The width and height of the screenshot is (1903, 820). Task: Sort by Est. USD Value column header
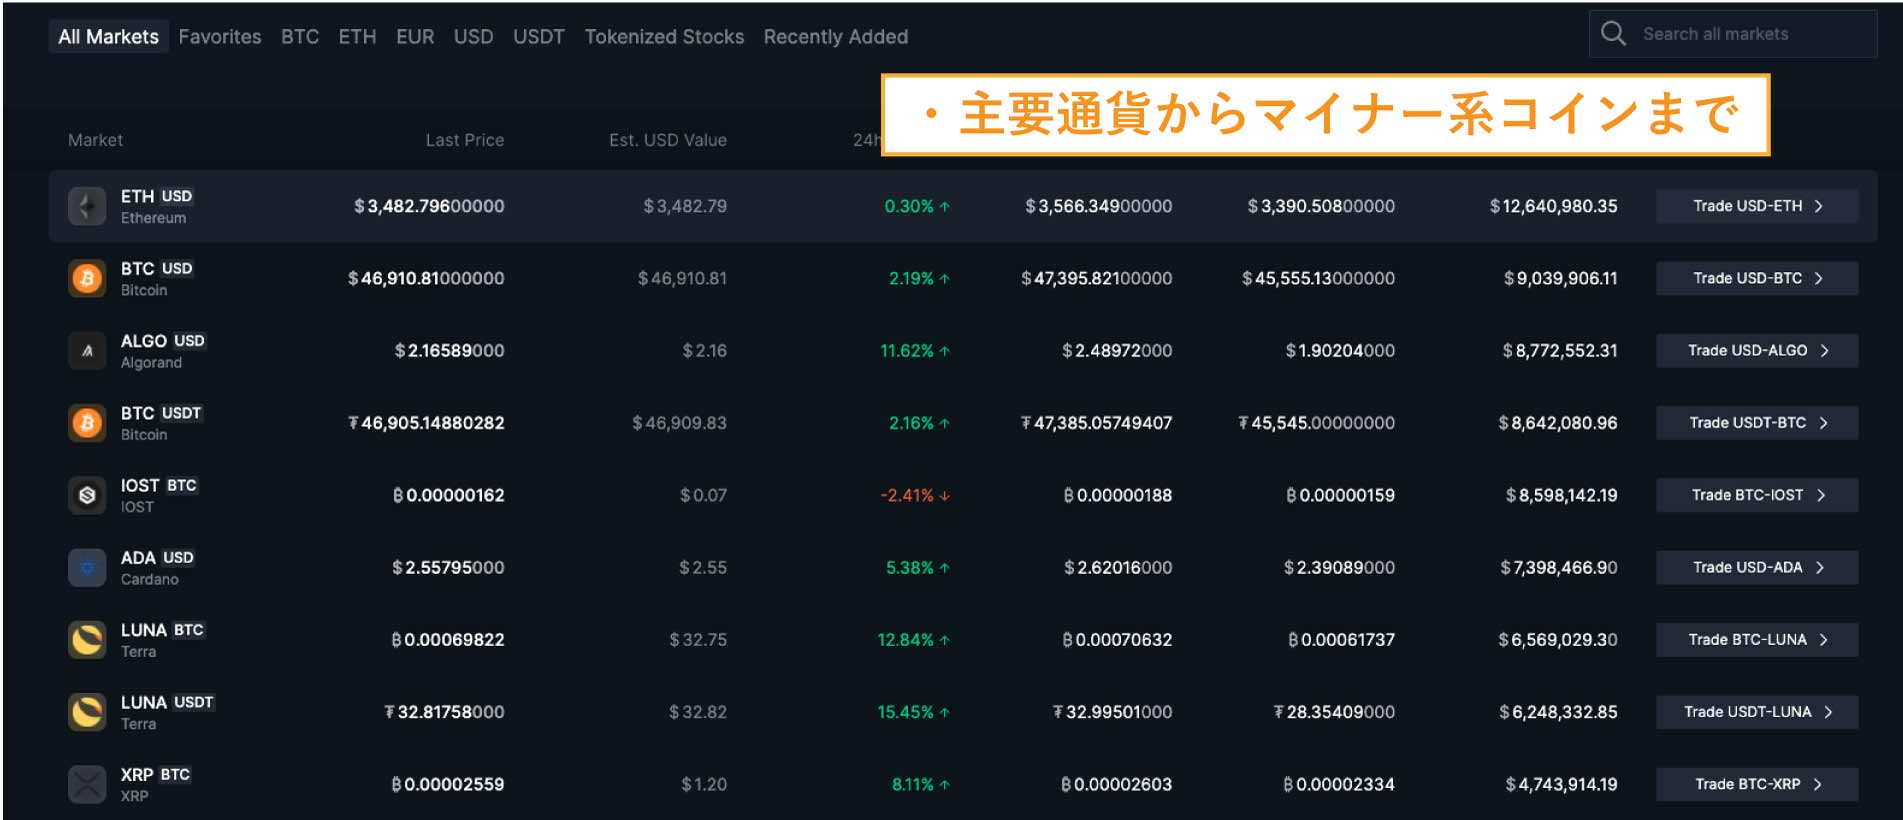coord(668,140)
